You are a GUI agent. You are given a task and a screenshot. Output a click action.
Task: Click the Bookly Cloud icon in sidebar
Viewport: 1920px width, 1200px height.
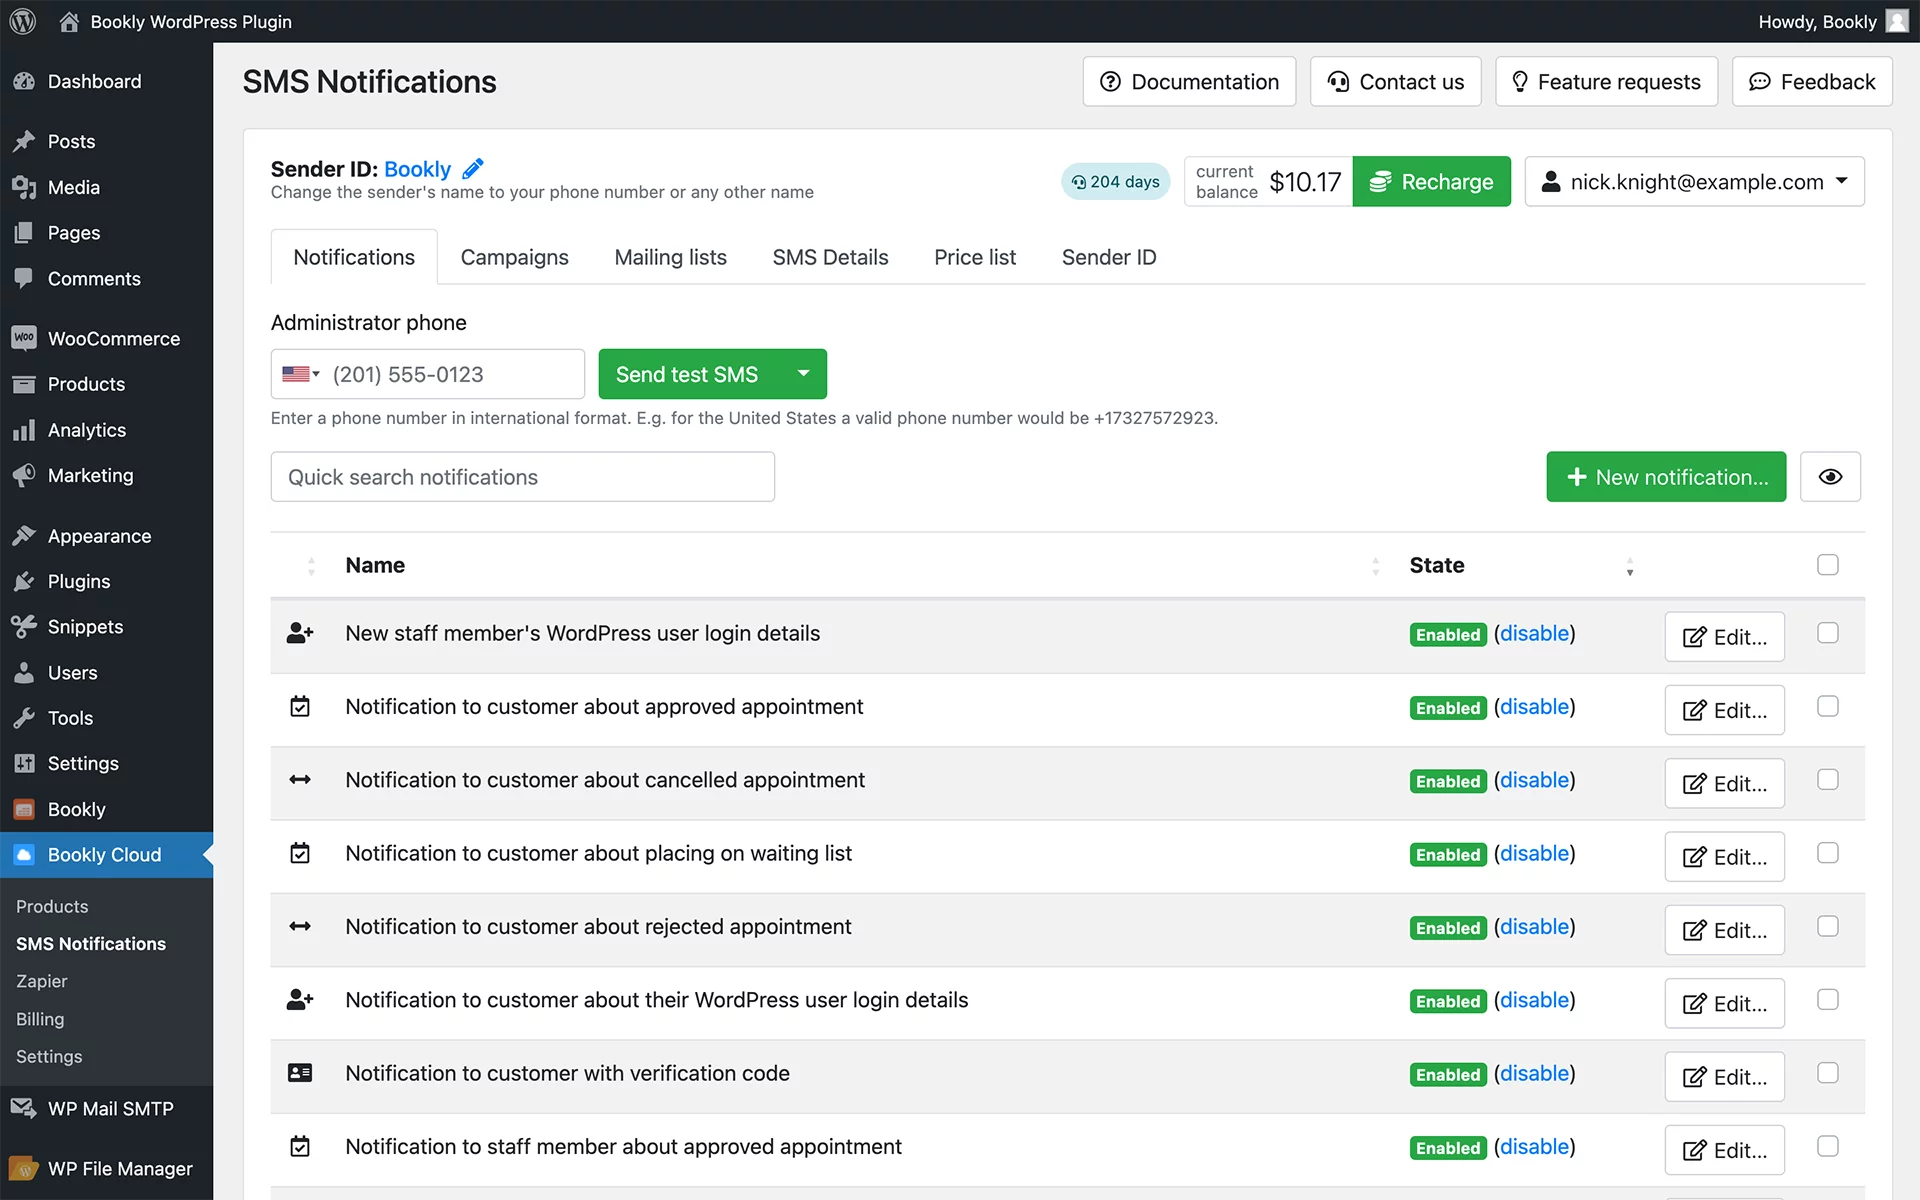(24, 855)
